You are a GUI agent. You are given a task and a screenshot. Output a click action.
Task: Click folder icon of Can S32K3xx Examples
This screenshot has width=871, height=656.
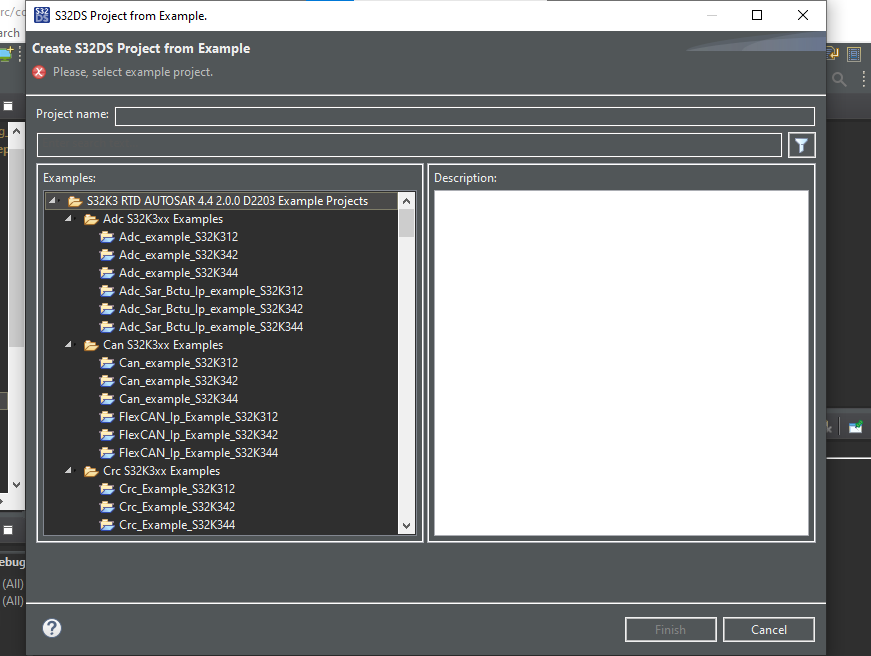click(x=91, y=345)
